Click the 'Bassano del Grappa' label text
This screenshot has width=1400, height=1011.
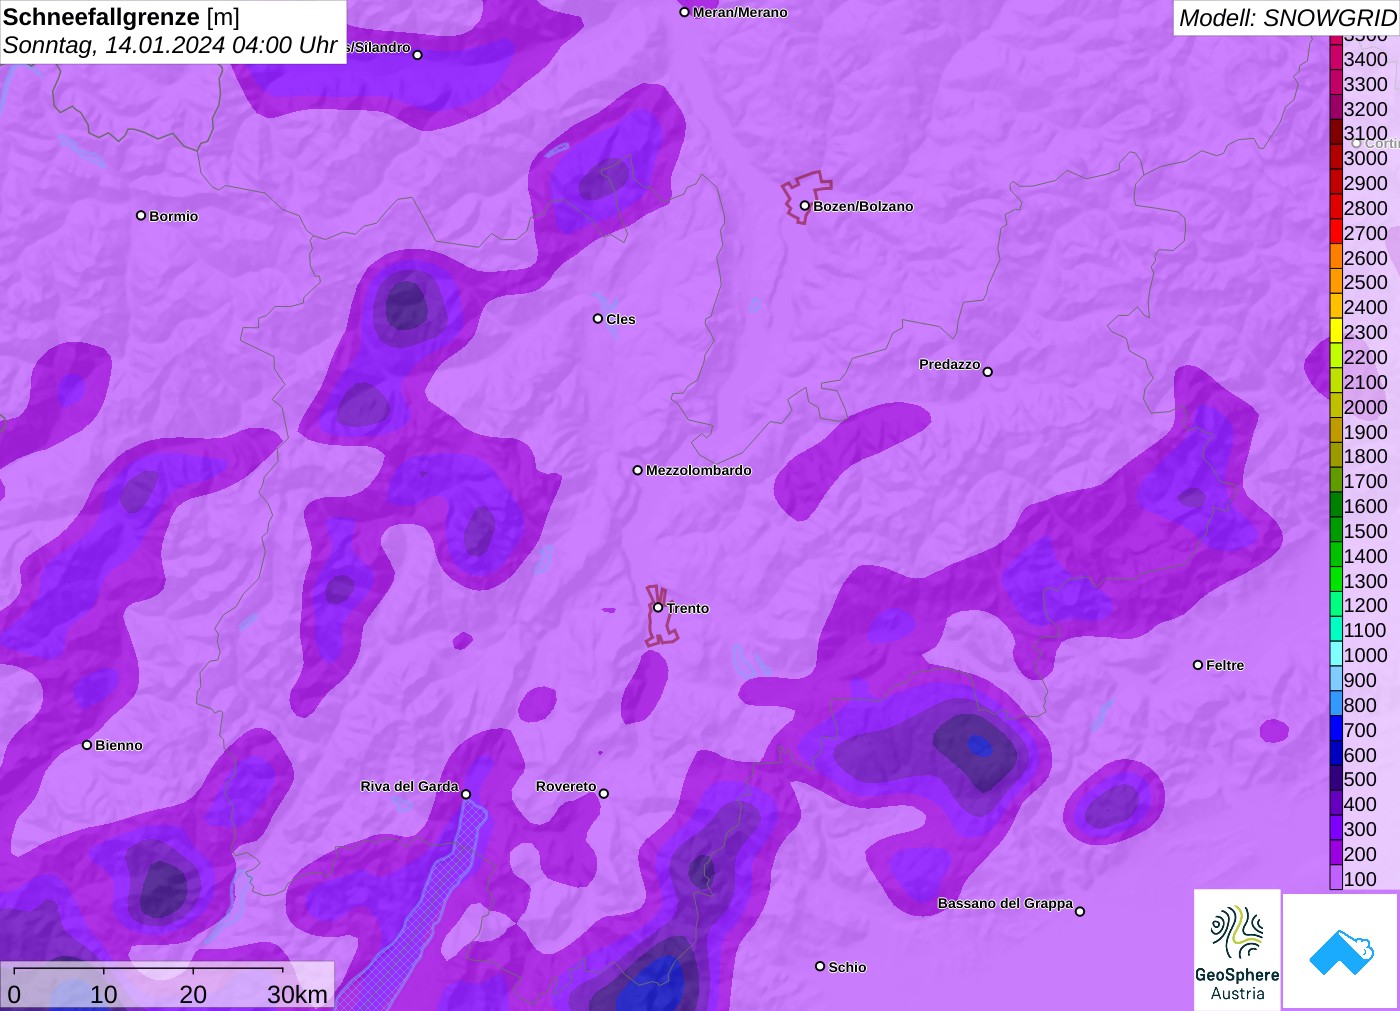1005,903
